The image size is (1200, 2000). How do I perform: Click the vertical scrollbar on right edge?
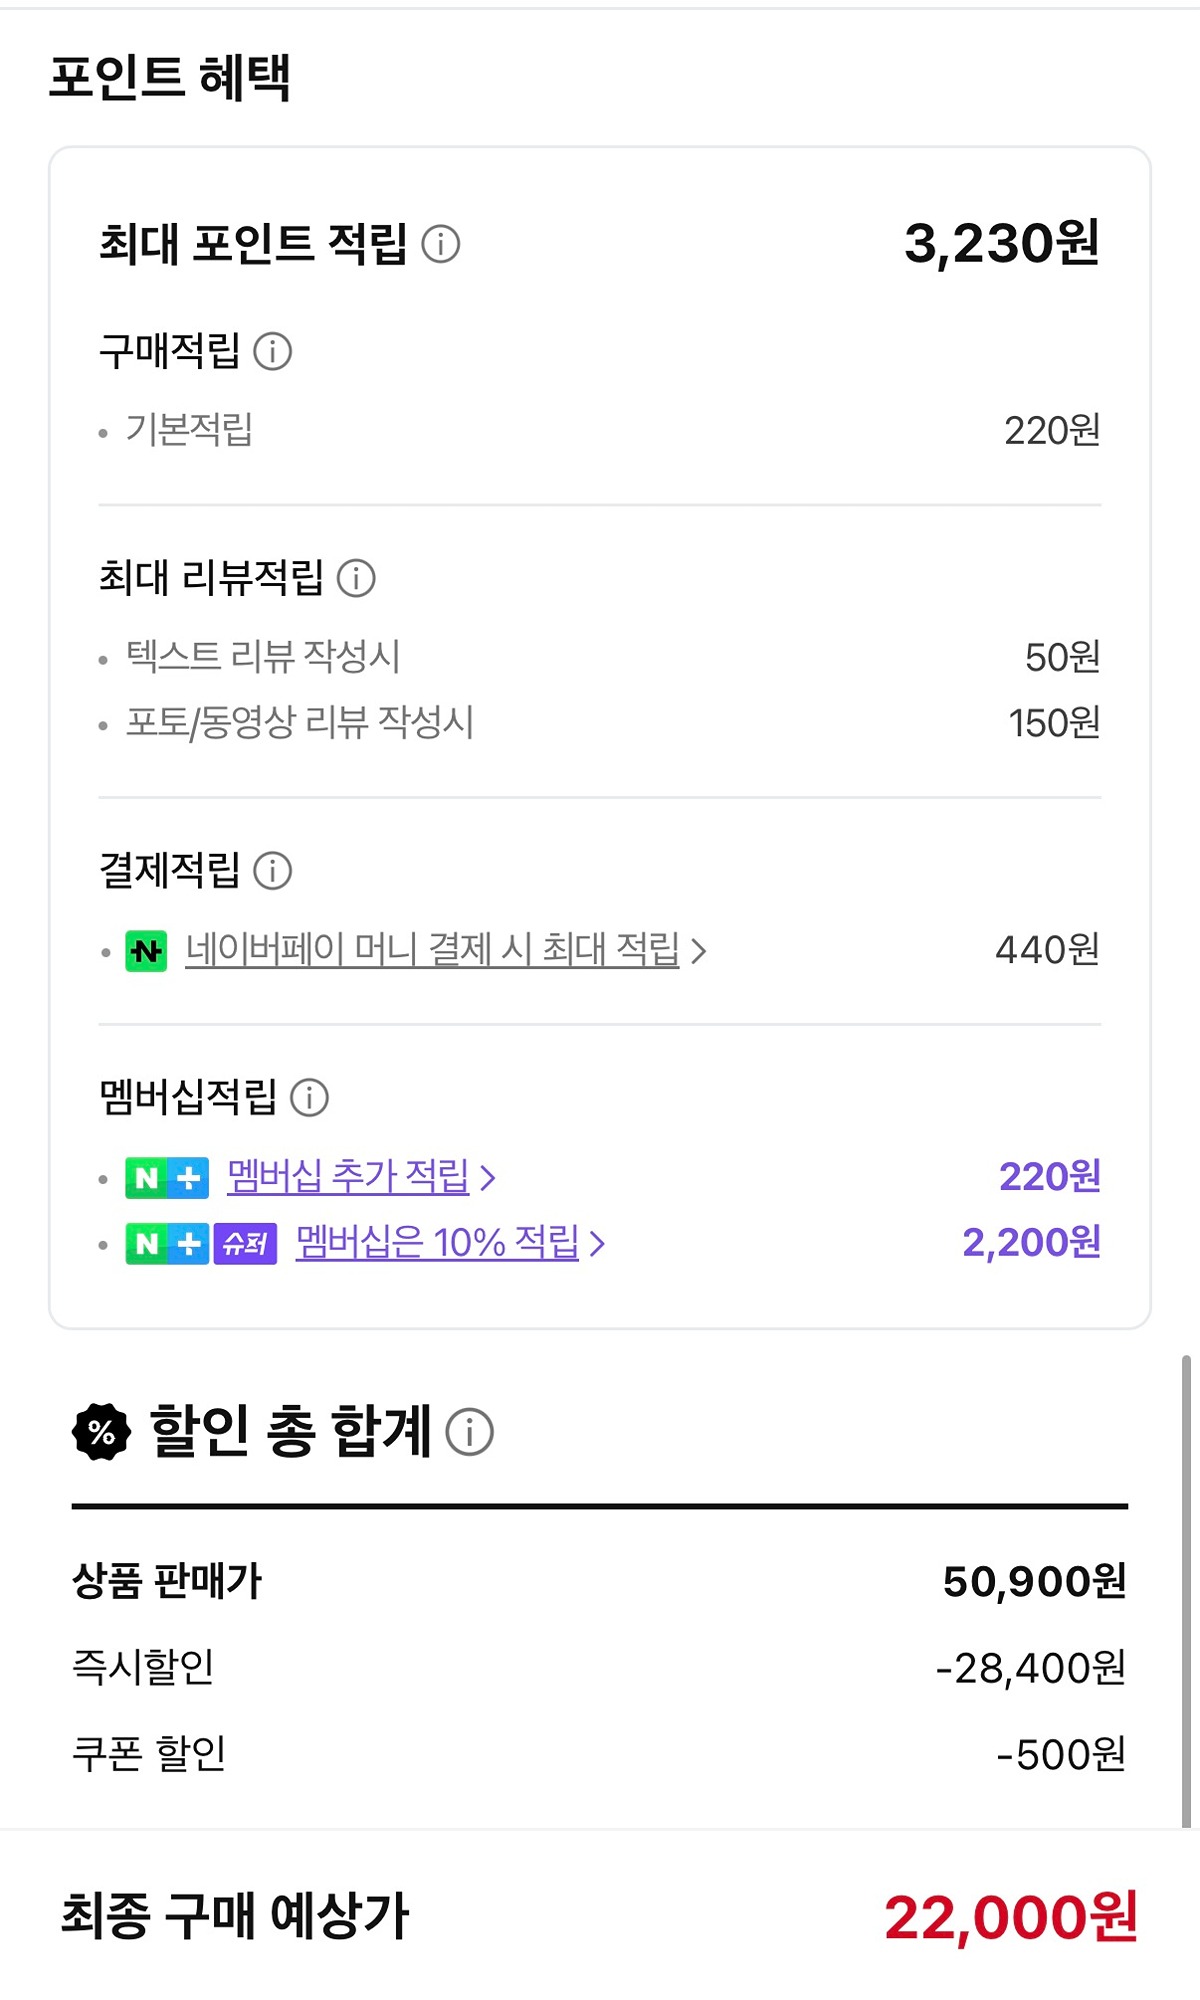point(1186,1590)
